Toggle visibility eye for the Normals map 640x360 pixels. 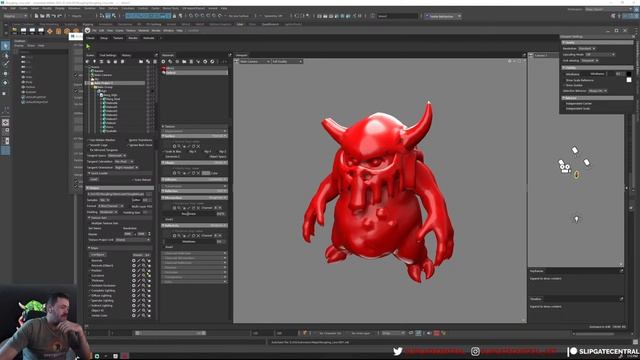coord(133,260)
